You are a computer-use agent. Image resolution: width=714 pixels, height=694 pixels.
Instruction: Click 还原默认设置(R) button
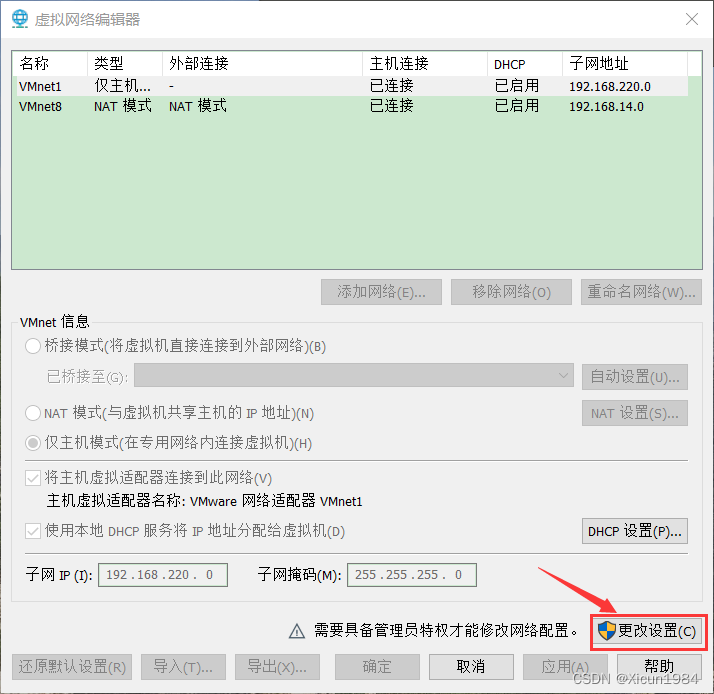72,667
